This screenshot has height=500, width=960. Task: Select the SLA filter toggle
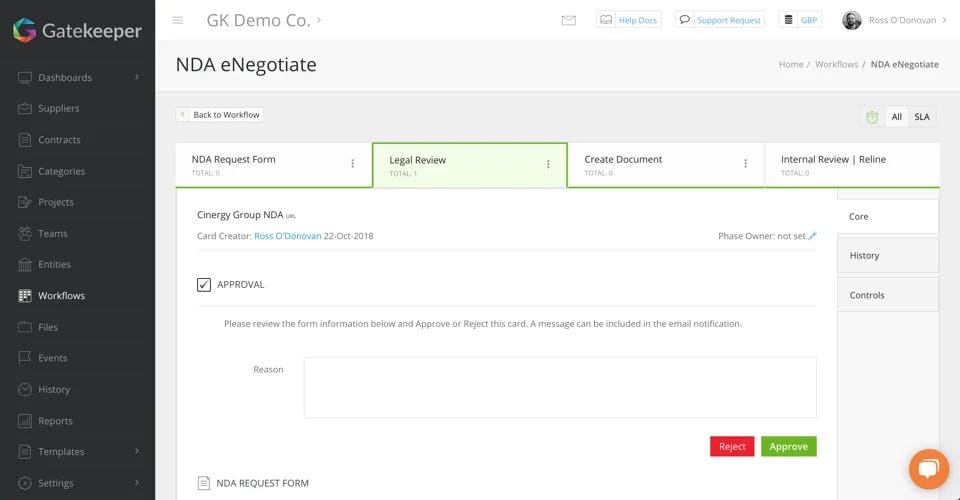pyautogui.click(x=922, y=117)
